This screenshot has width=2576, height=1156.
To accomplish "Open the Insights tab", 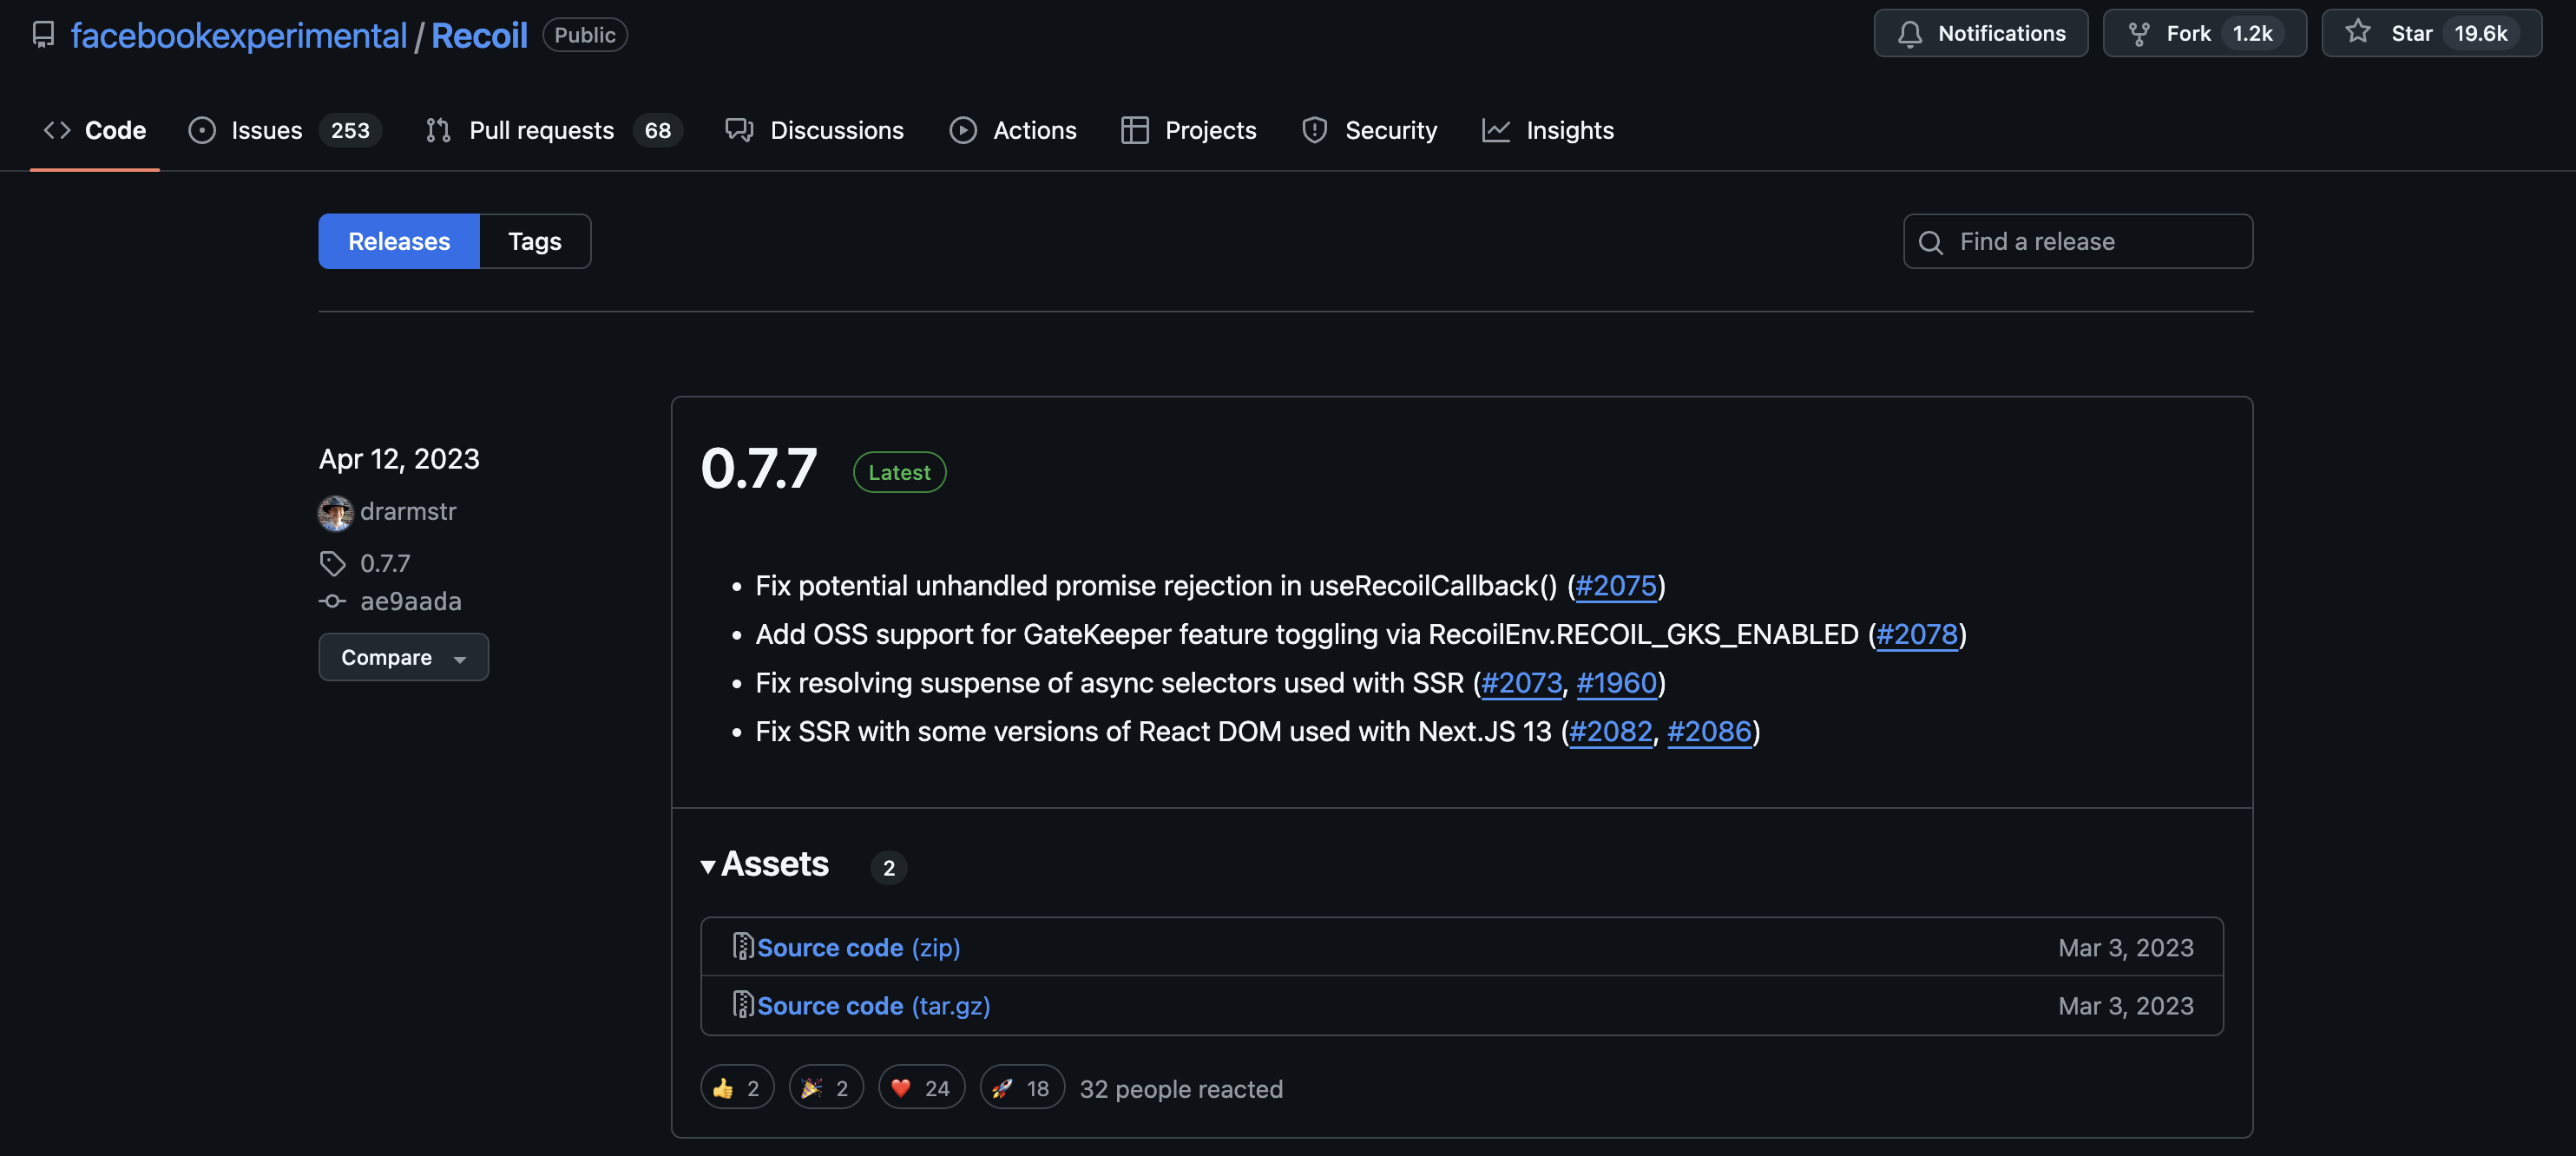I will pyautogui.click(x=1568, y=130).
